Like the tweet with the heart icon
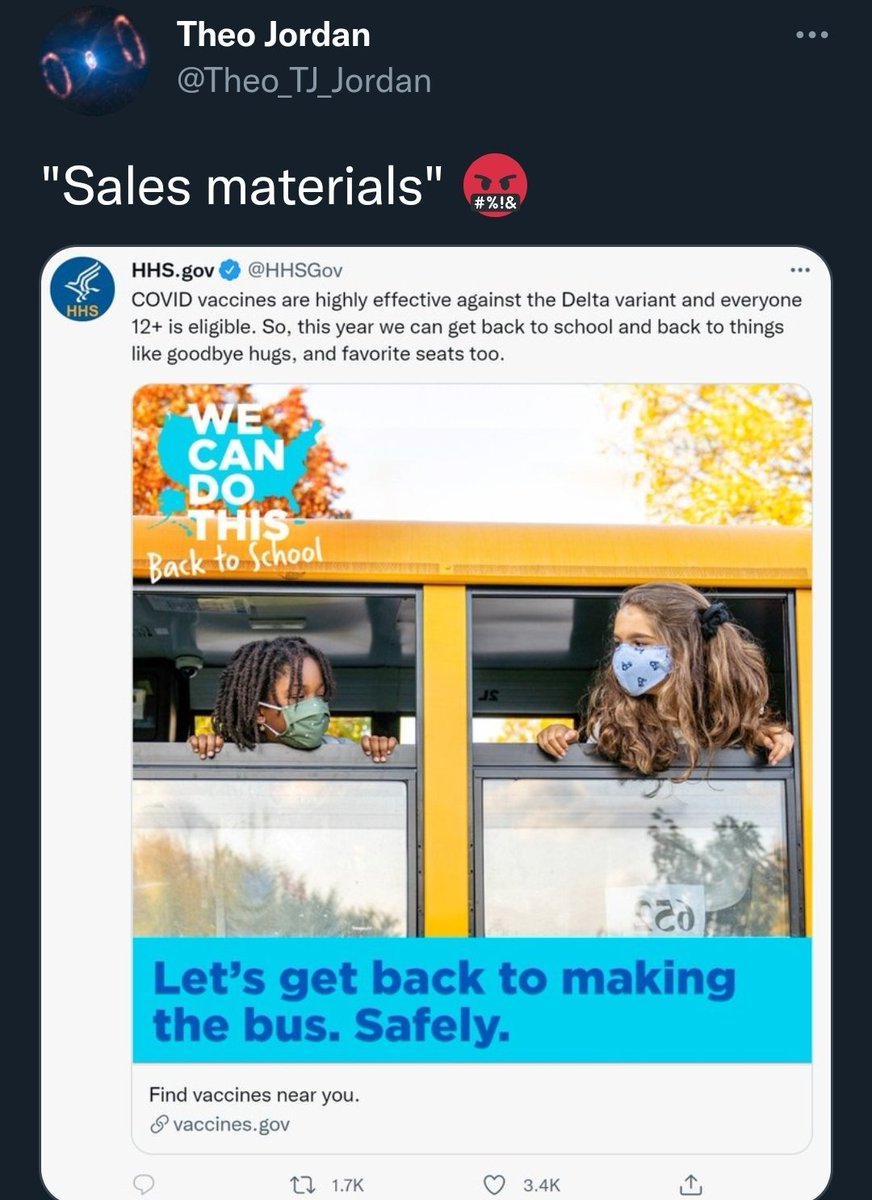The image size is (872, 1200). (x=494, y=1184)
